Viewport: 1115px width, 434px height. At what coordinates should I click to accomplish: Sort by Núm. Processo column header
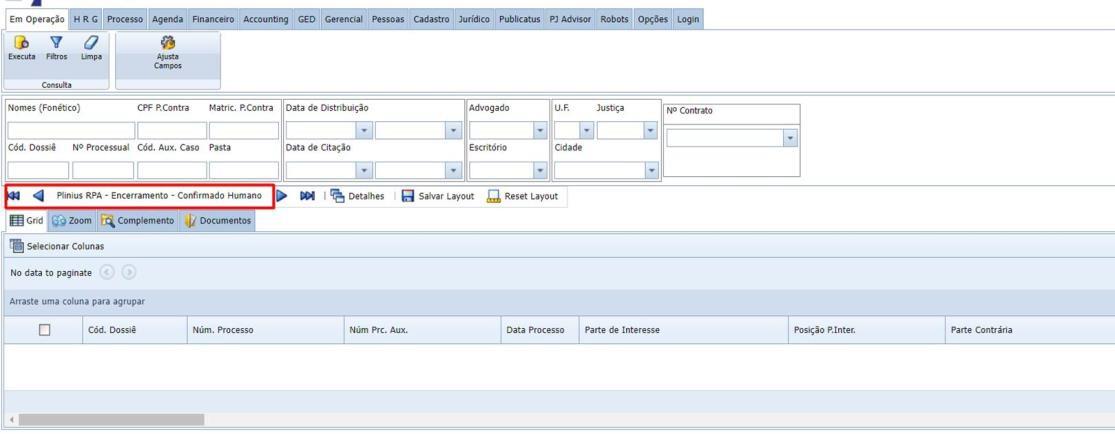tap(265, 330)
